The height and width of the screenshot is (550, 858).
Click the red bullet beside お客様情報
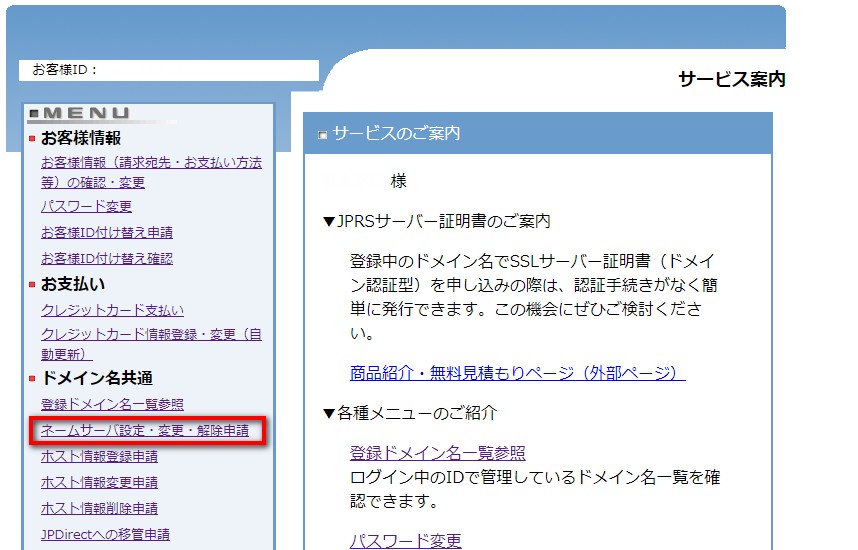[32, 138]
